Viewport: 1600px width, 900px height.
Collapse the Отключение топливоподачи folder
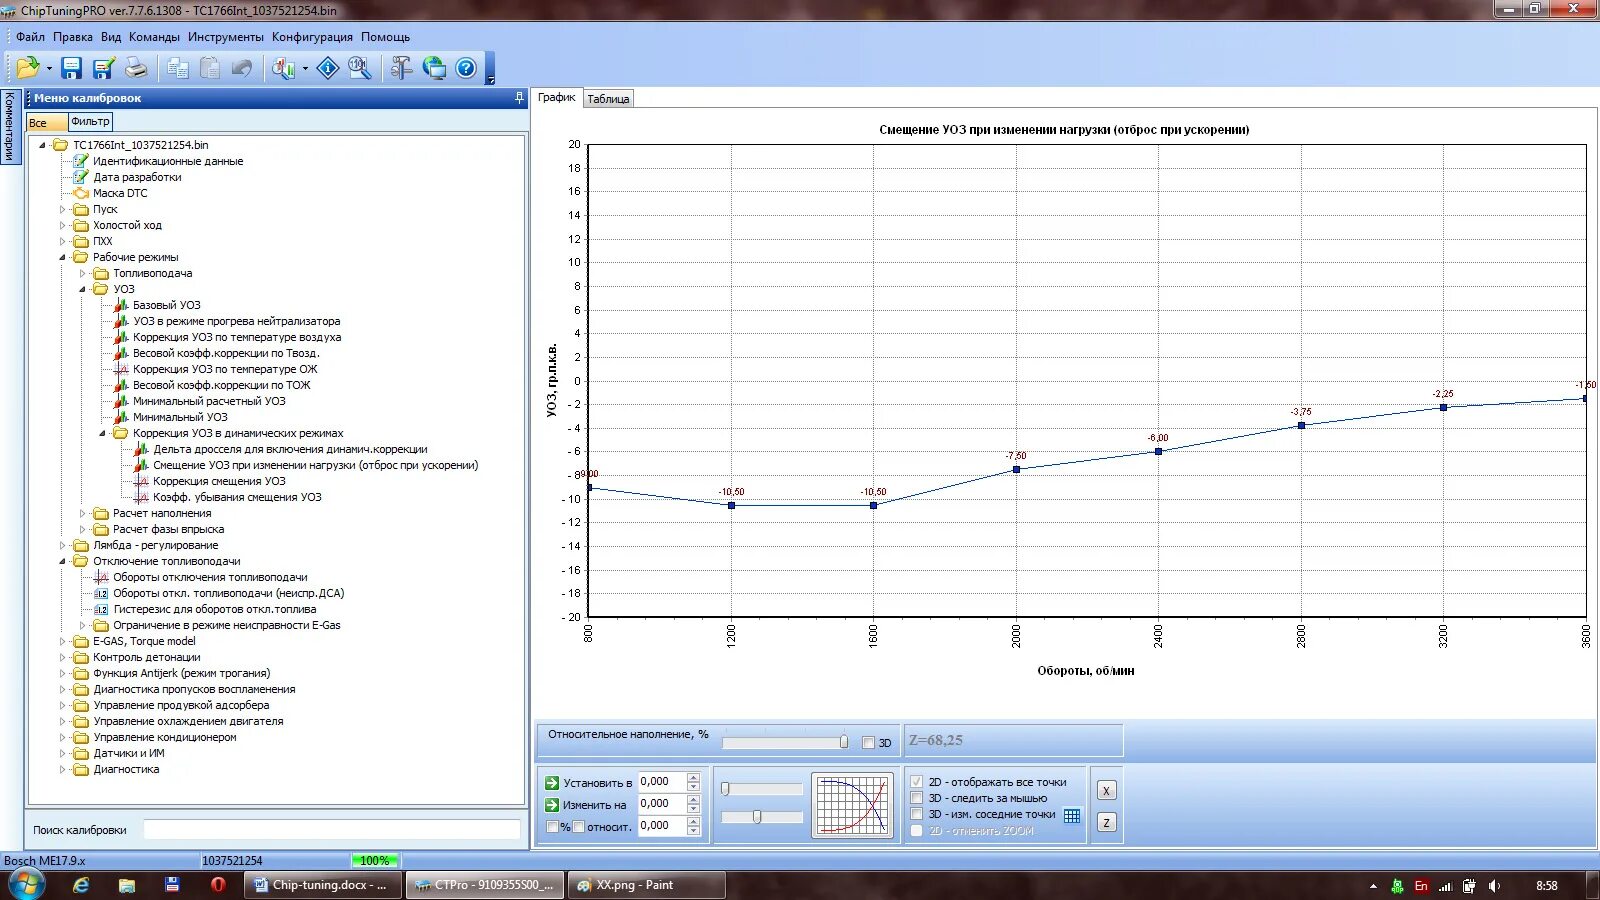[62, 561]
